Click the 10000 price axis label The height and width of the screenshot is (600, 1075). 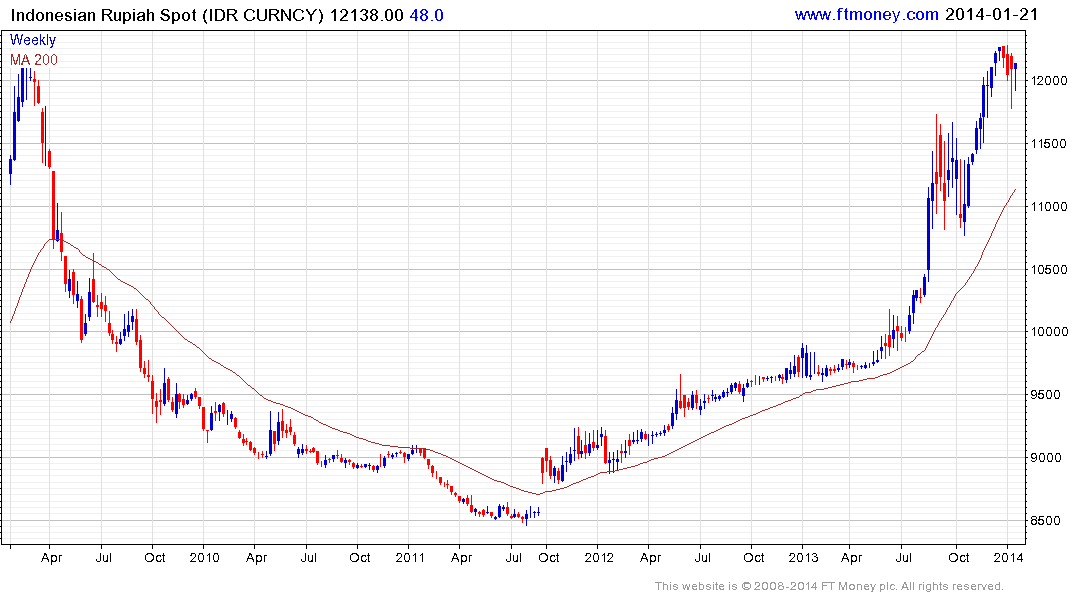point(1048,332)
